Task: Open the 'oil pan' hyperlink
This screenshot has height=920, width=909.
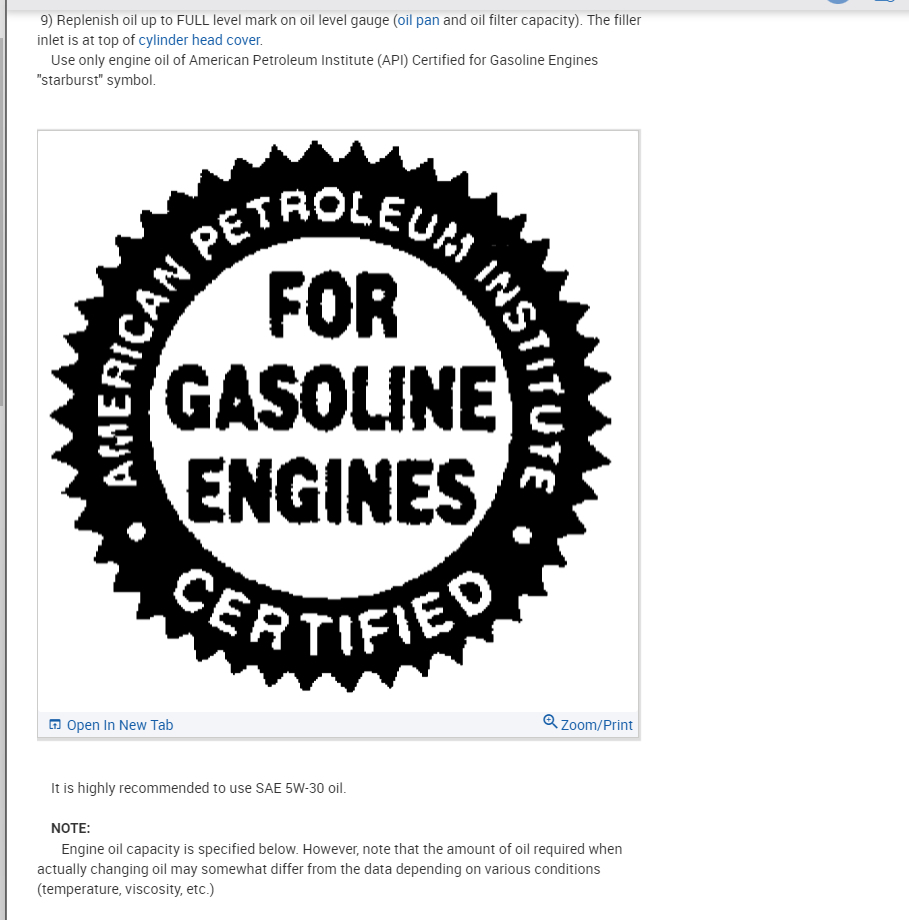Action: click(418, 21)
